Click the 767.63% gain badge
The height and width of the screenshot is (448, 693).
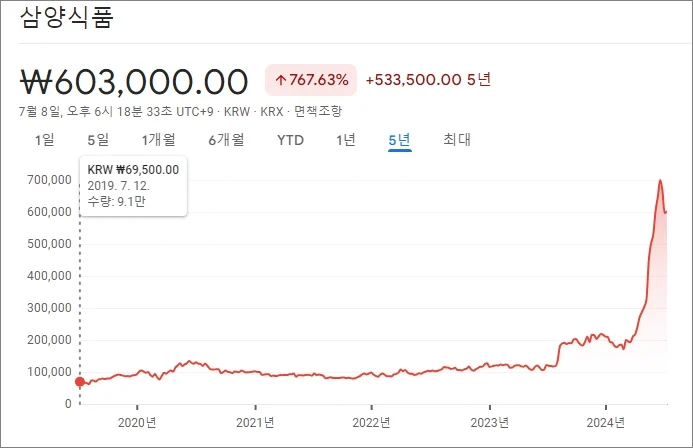pyautogui.click(x=311, y=80)
